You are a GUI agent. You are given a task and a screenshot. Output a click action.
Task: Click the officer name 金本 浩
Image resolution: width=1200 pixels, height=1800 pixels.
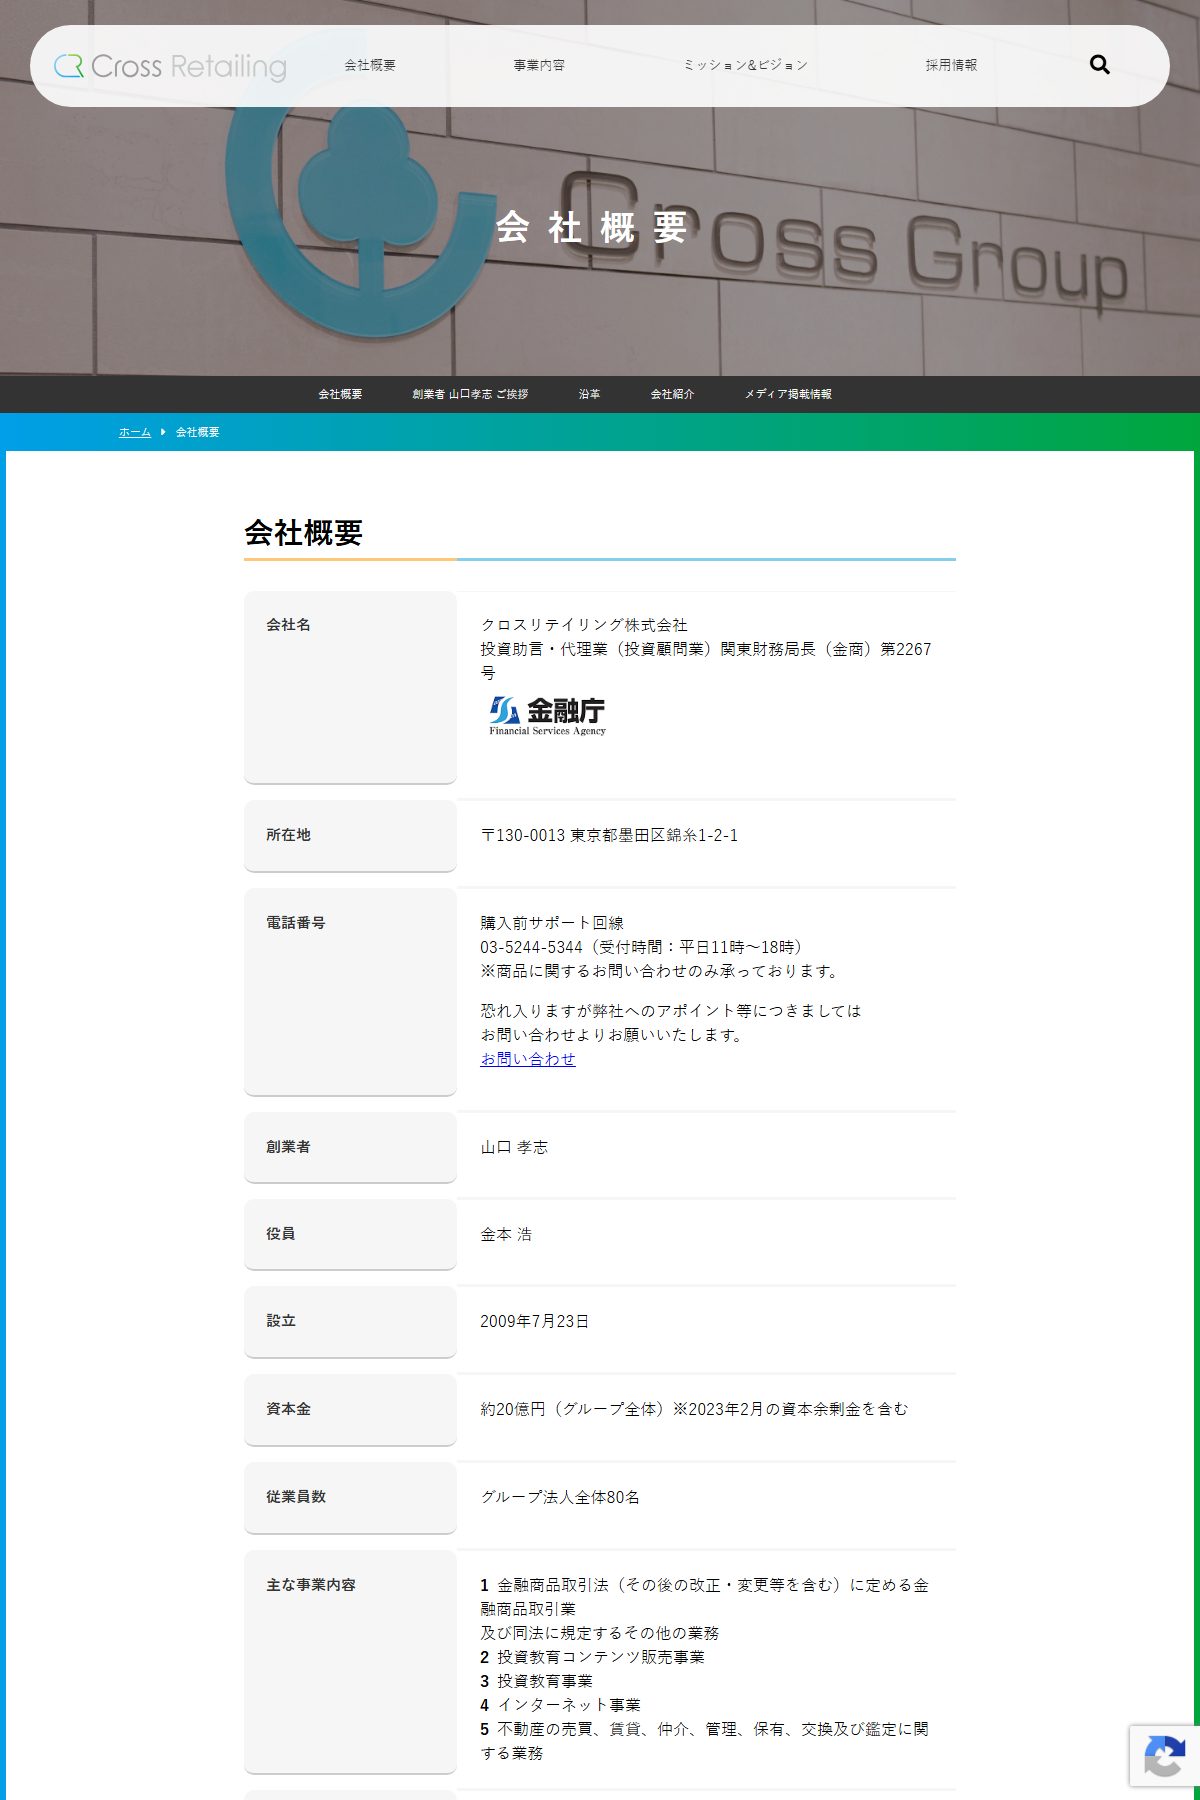[x=506, y=1234]
